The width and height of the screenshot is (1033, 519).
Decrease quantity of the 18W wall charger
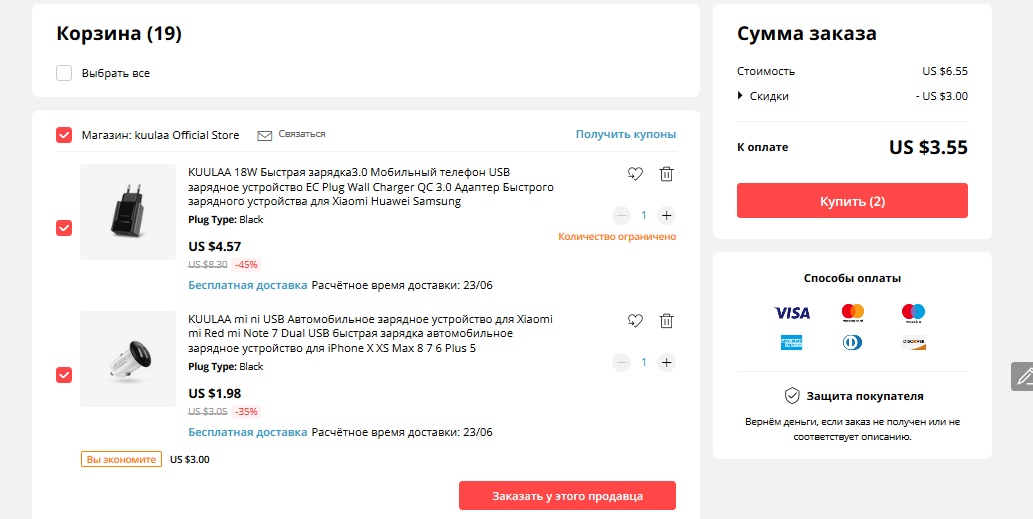622,215
